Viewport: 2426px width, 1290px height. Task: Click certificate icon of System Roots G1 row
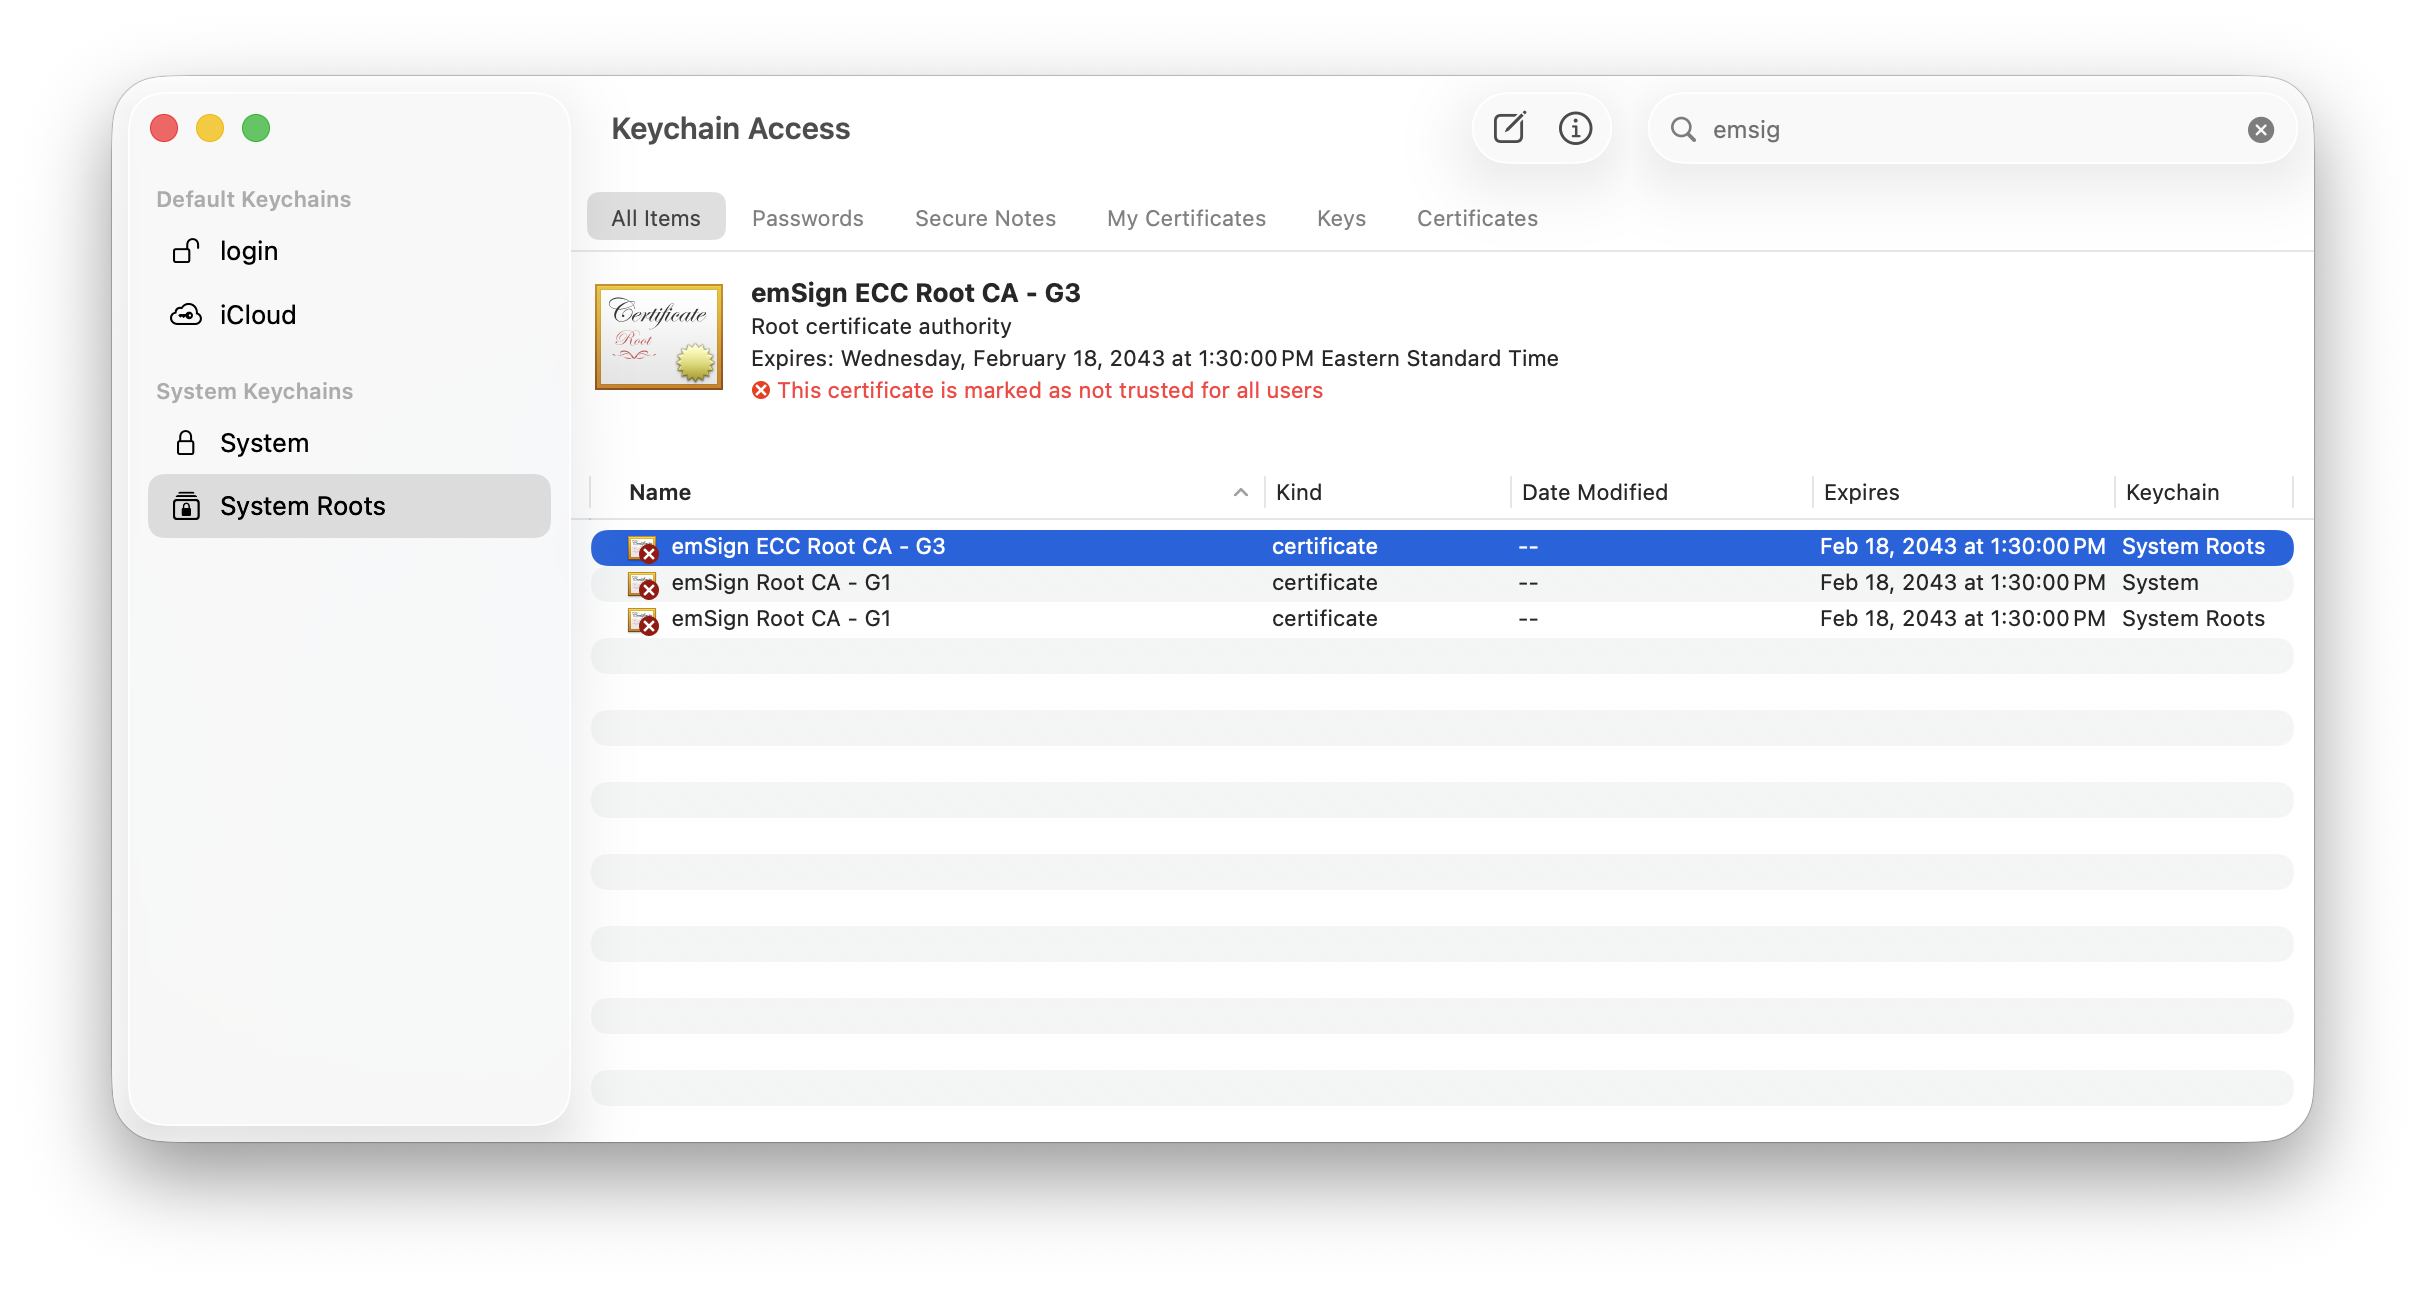pyautogui.click(x=642, y=620)
